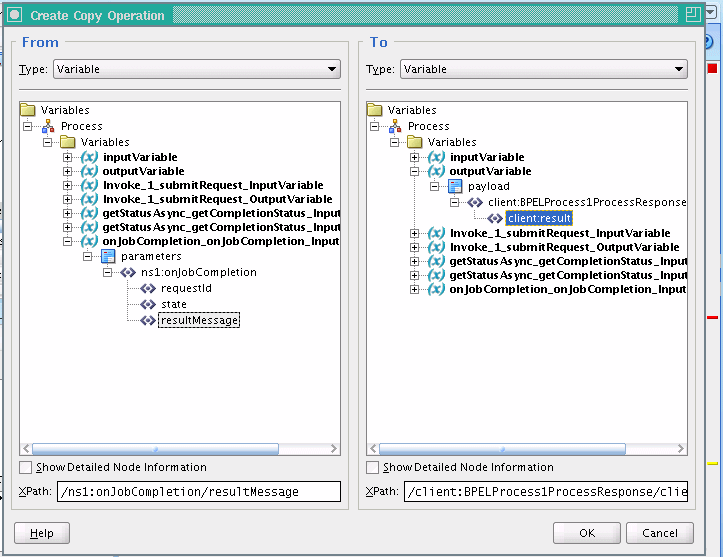Click Cancel to dismiss the dialog

[x=660, y=533]
